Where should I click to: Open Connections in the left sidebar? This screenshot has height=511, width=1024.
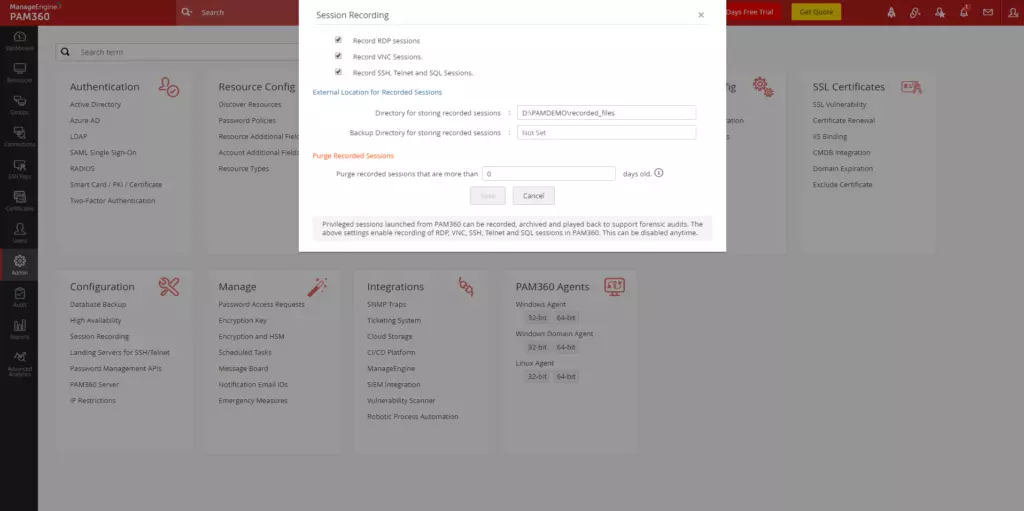(20, 137)
